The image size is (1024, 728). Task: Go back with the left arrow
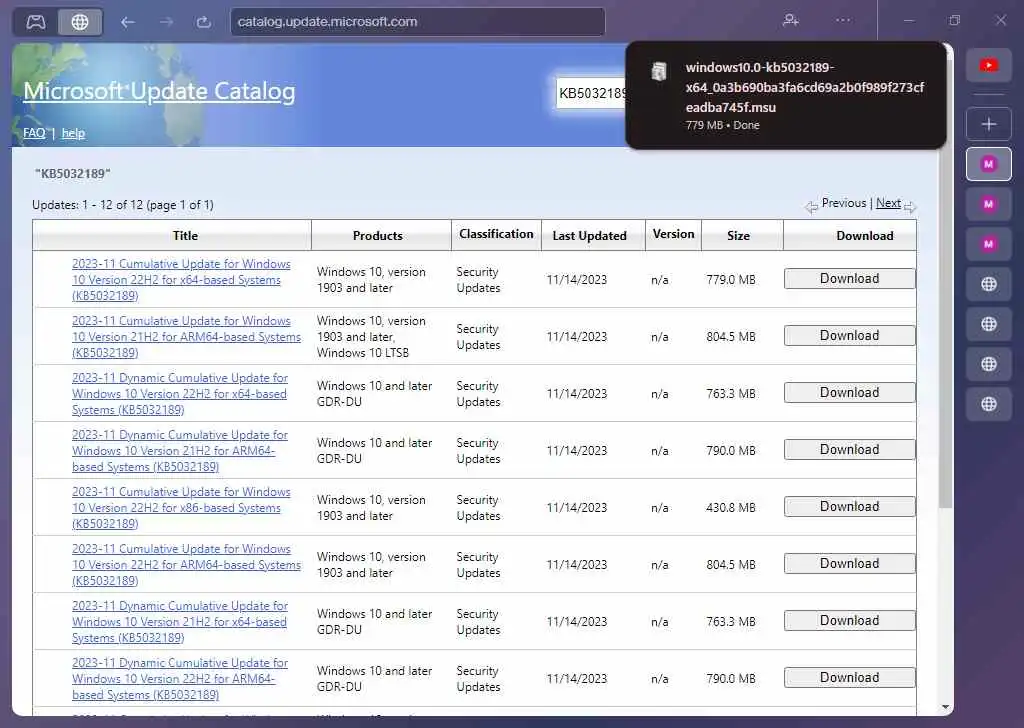coord(127,22)
